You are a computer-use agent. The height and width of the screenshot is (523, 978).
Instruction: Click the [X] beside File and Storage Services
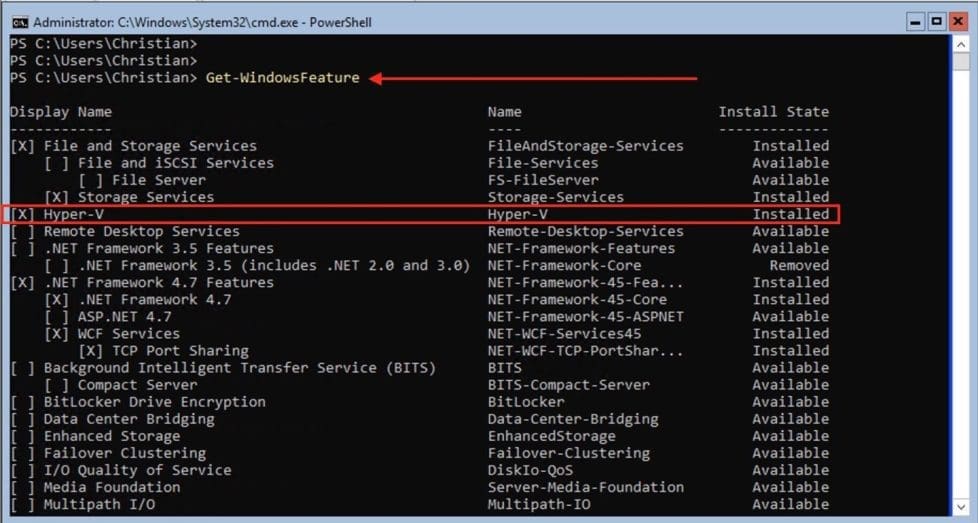click(22, 146)
